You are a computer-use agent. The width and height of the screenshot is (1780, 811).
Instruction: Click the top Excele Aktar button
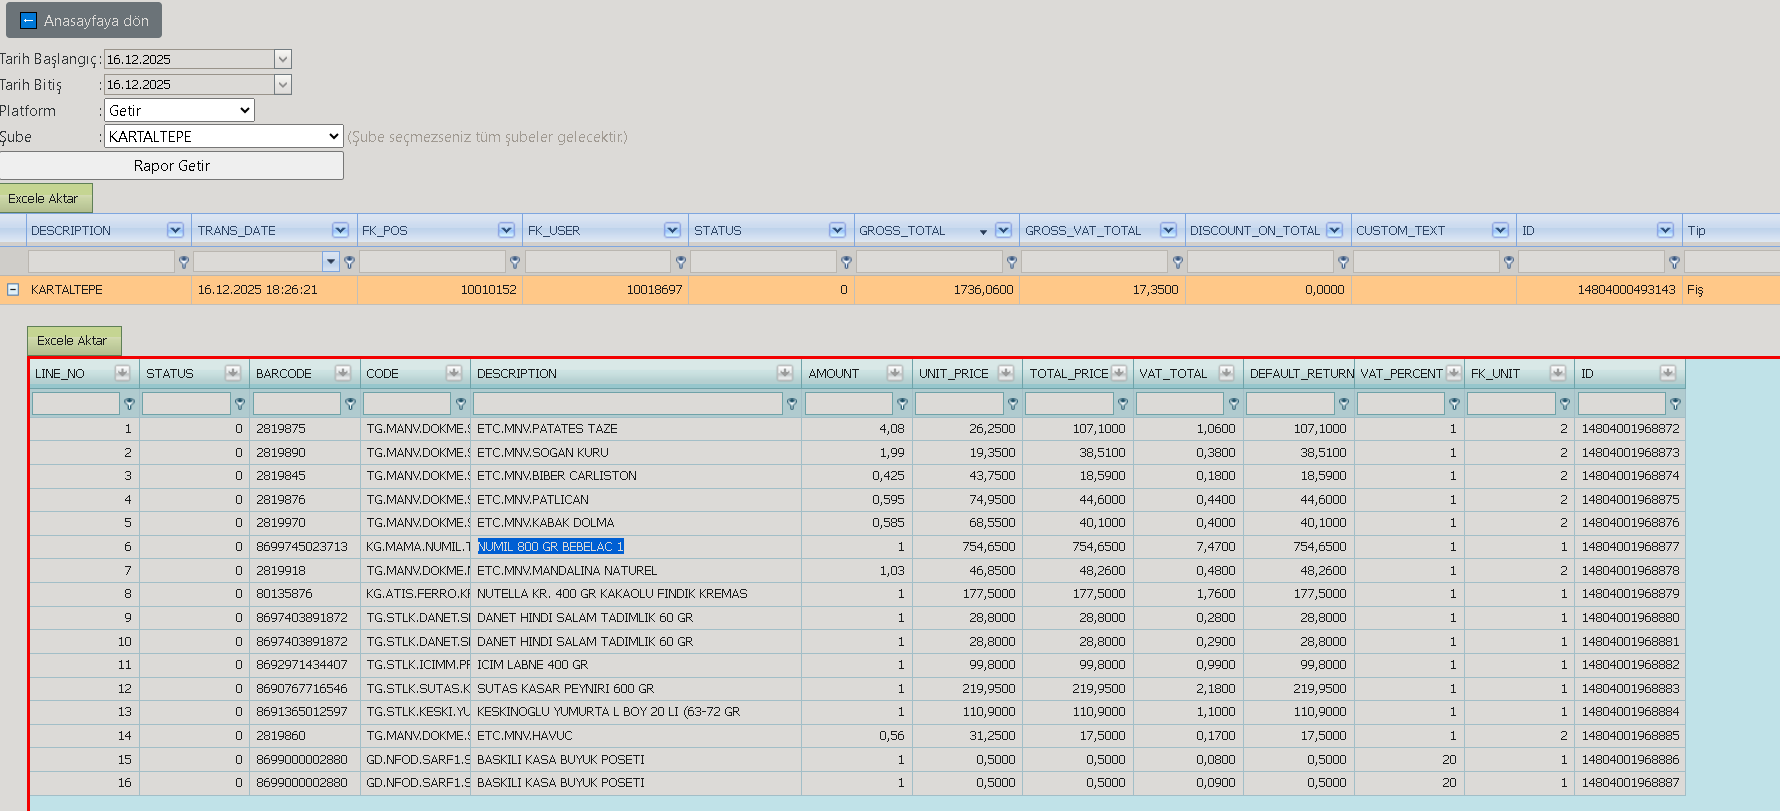point(46,198)
